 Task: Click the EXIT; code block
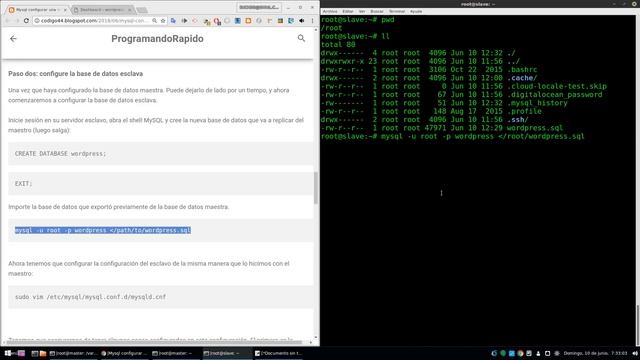[161, 184]
